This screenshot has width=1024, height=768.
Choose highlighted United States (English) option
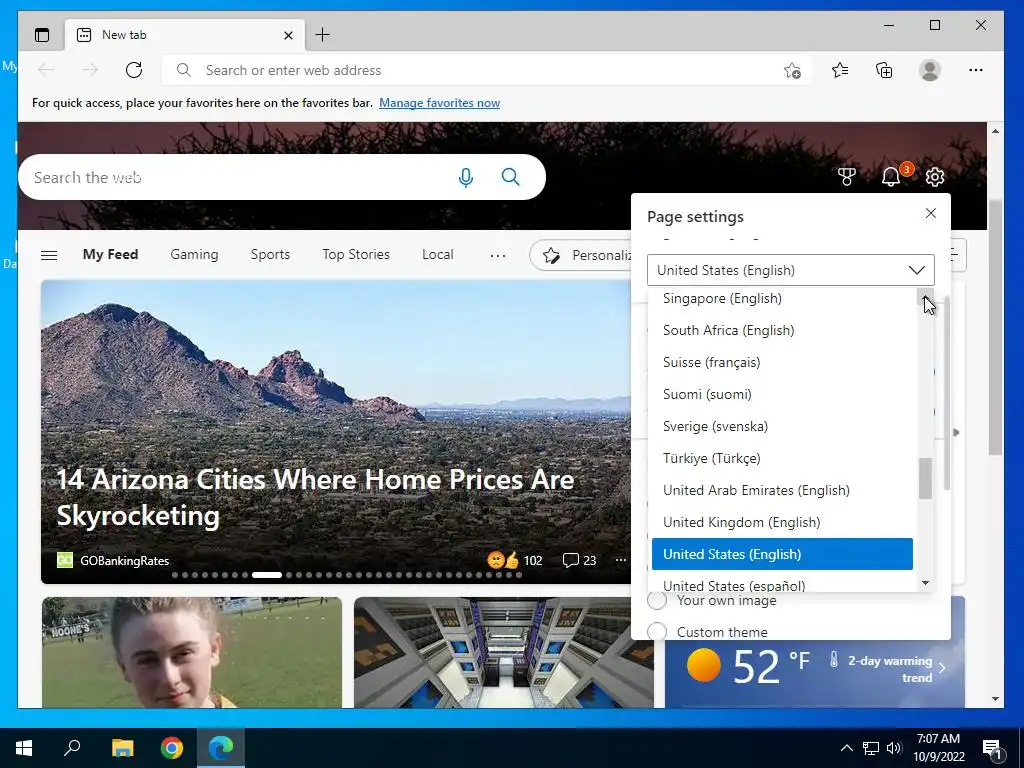point(782,554)
